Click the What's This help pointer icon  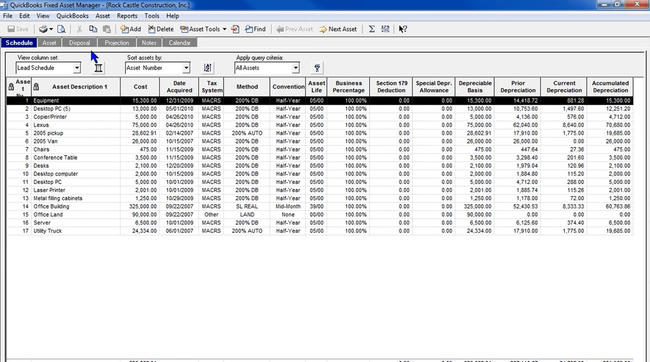403,29
